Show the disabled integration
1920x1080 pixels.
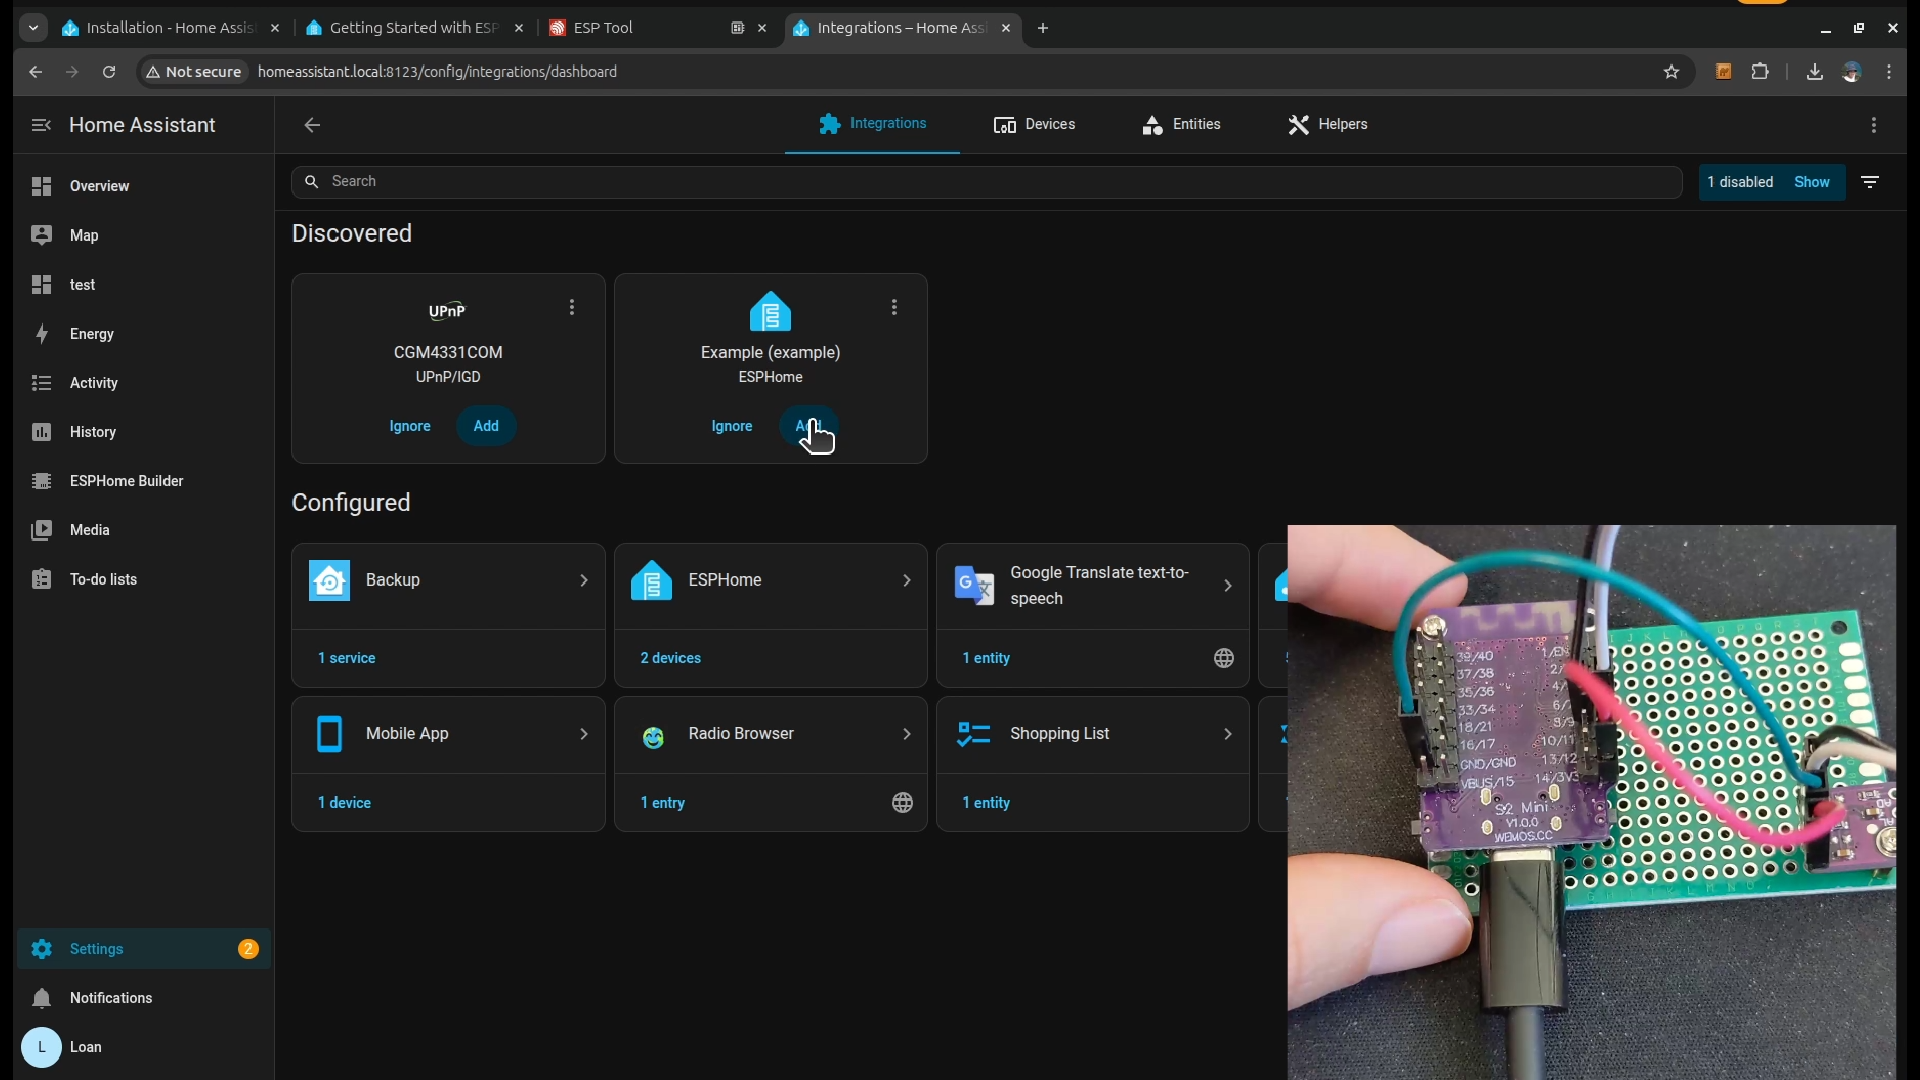coord(1811,182)
